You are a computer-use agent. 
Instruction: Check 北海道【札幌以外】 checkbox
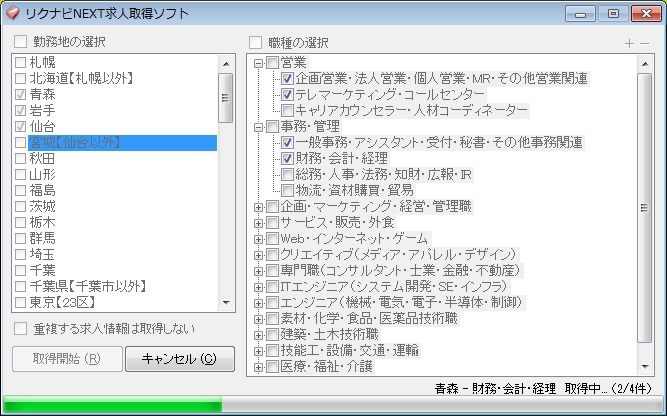tap(20, 78)
